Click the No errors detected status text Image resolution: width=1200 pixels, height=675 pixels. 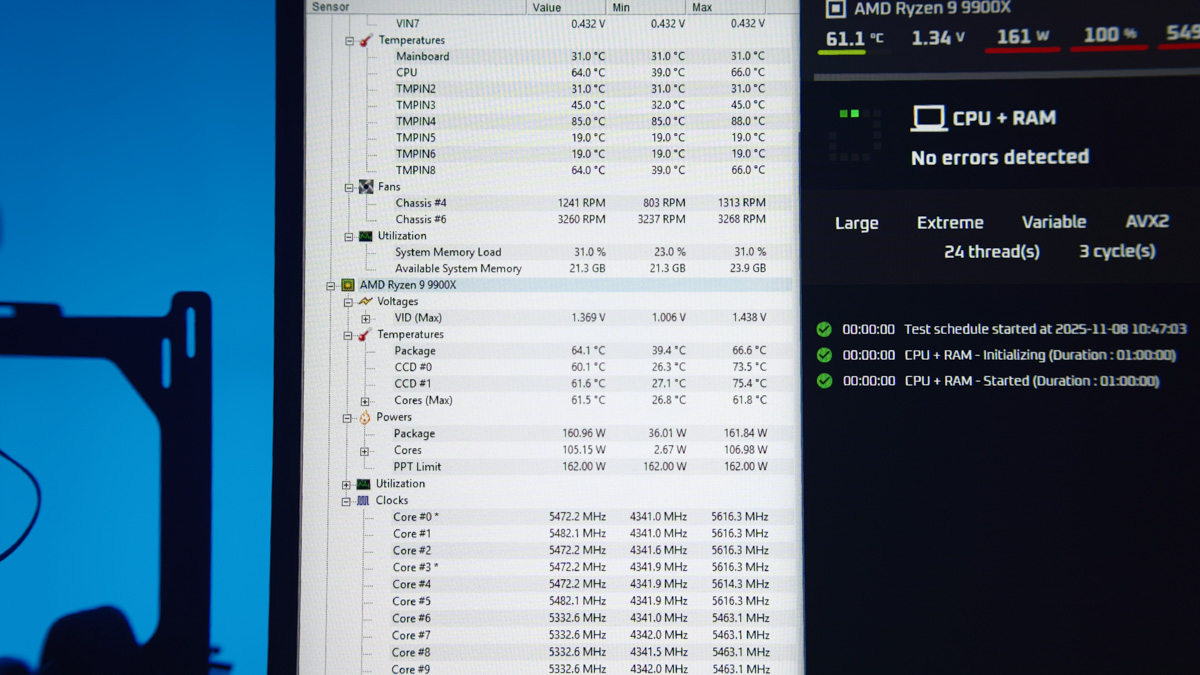point(1000,157)
